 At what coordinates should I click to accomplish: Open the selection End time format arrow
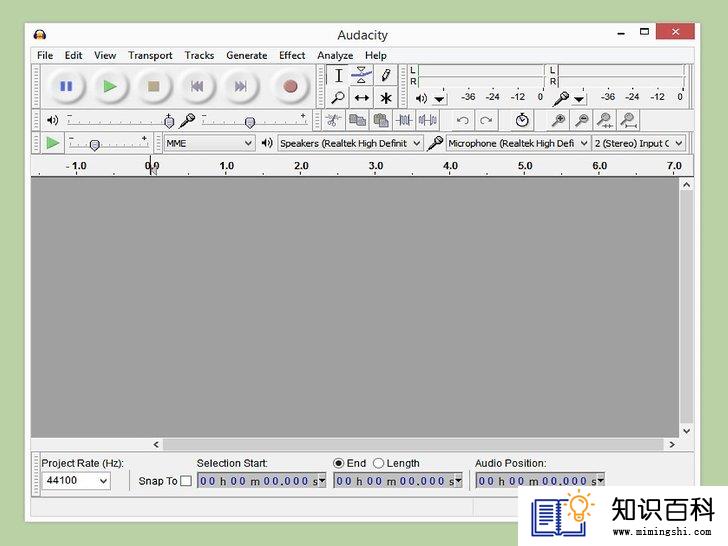tap(458, 480)
